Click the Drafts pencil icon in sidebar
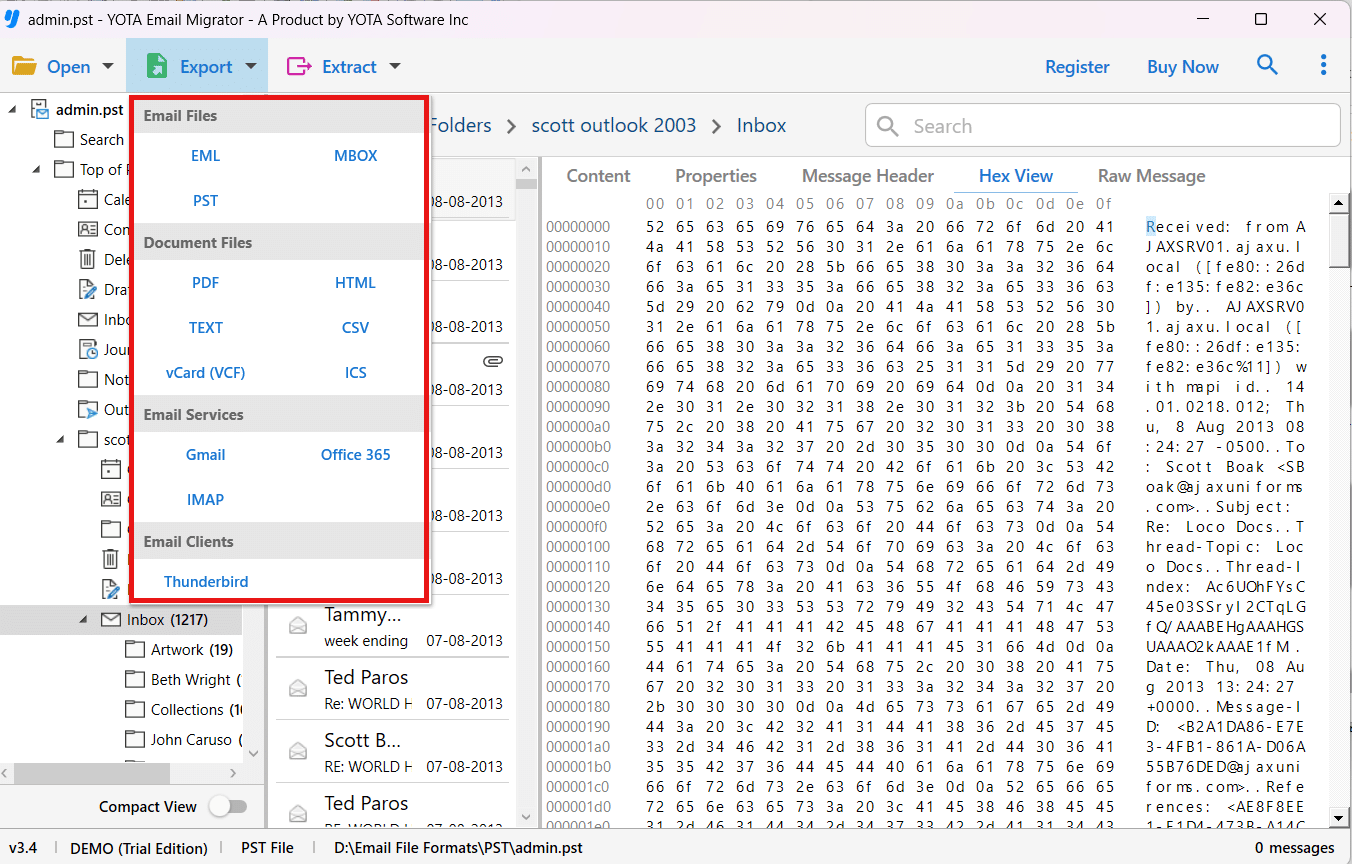This screenshot has height=864, width=1352. click(x=89, y=289)
